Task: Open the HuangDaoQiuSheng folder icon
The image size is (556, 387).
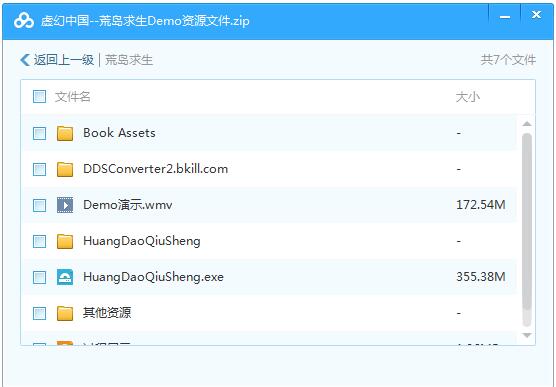Action: [65, 241]
